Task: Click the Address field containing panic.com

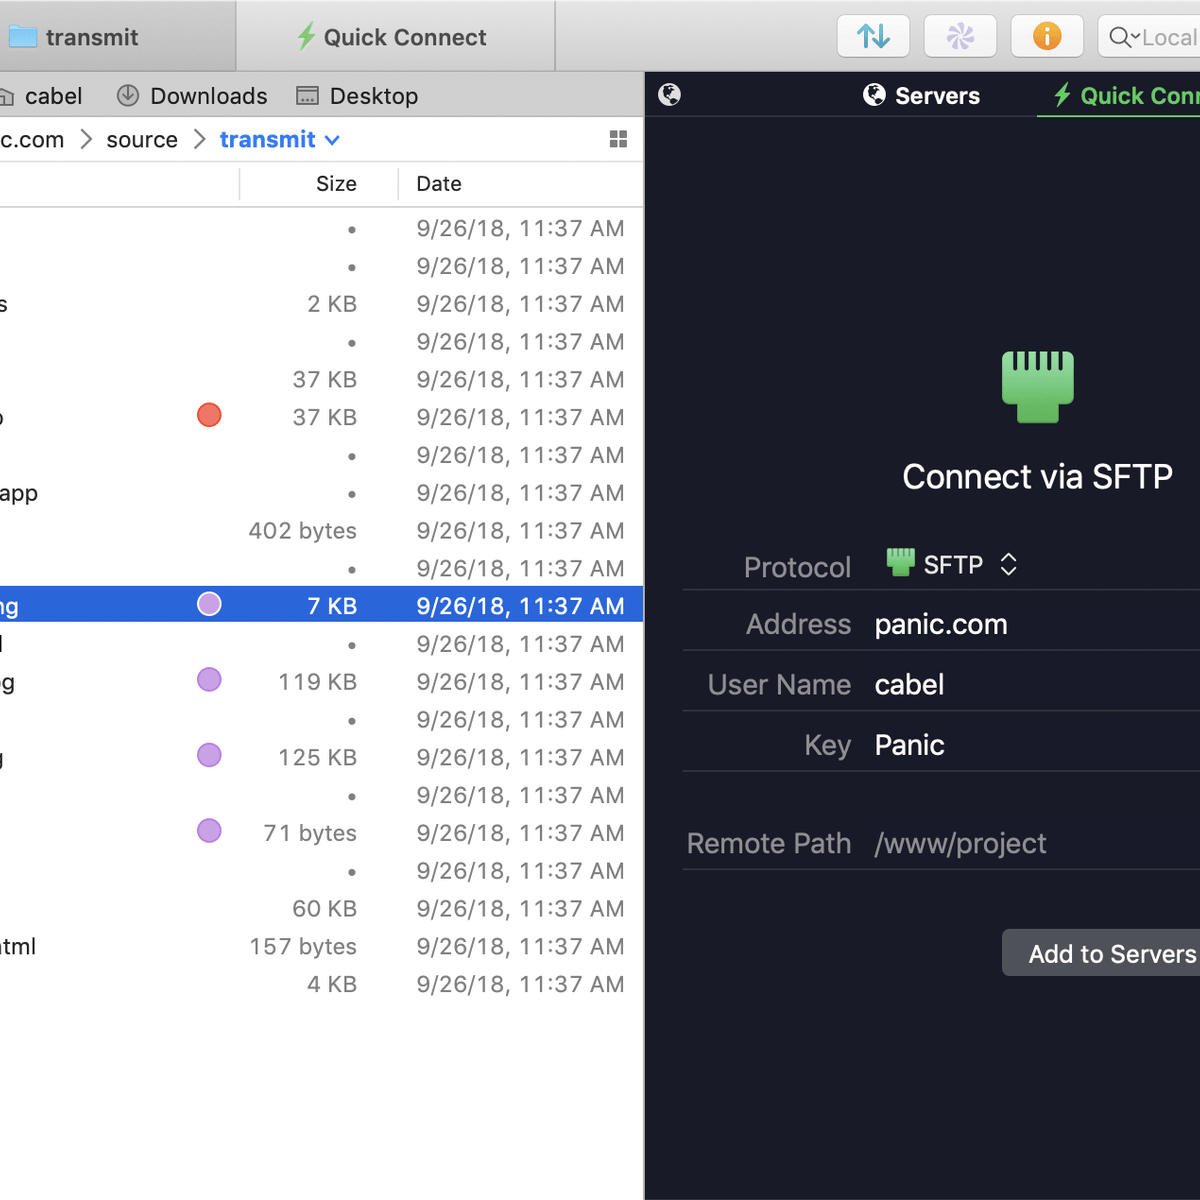Action: 1030,625
